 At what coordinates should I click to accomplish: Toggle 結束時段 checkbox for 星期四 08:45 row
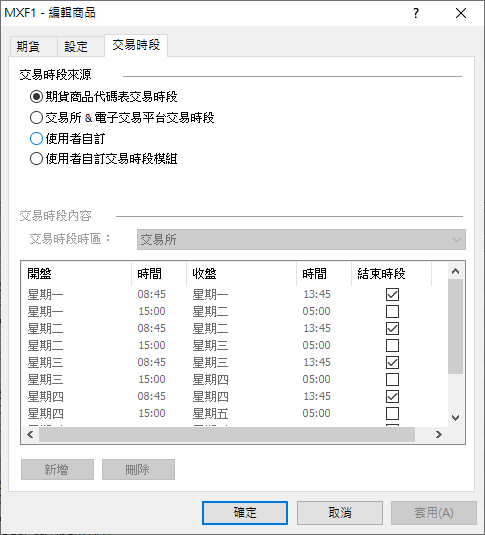392,396
